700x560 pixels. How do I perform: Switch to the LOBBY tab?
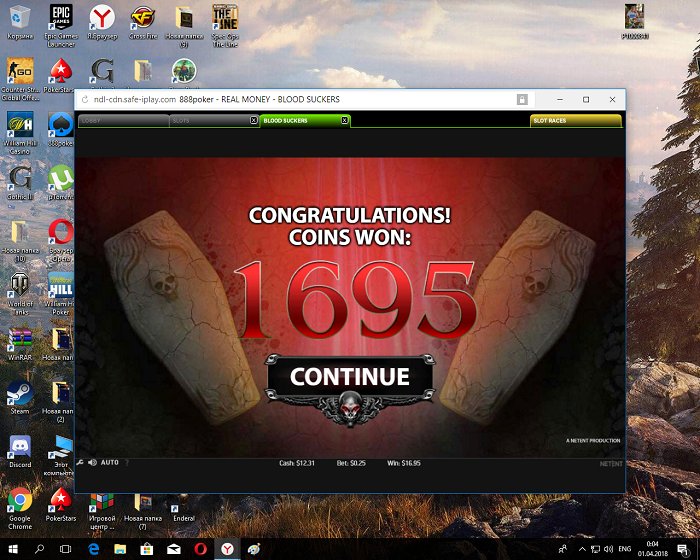(123, 121)
